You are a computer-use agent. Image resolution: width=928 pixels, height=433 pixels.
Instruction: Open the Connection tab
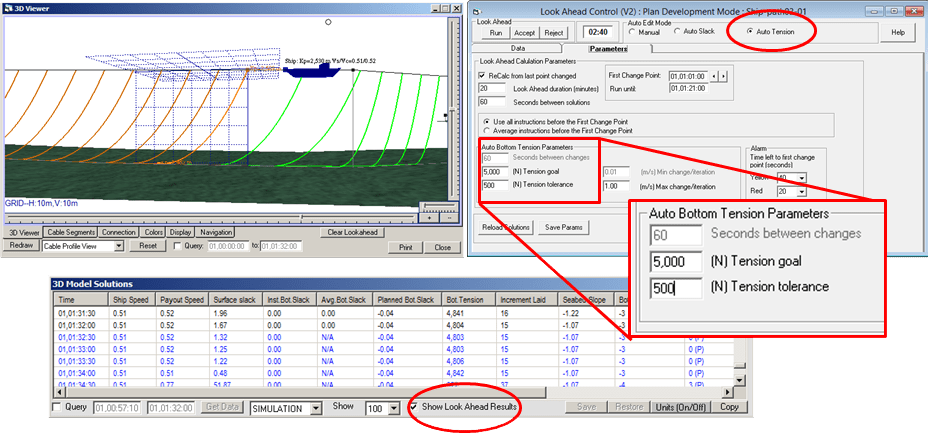point(118,232)
